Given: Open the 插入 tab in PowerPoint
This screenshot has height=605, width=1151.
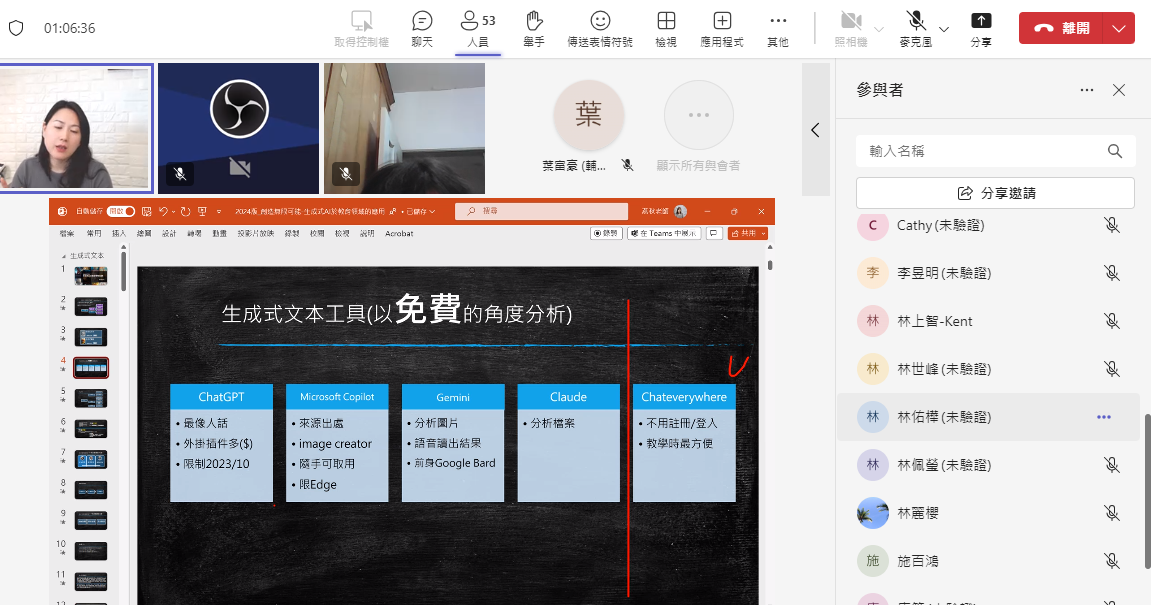Looking at the screenshot, I should click(x=118, y=233).
